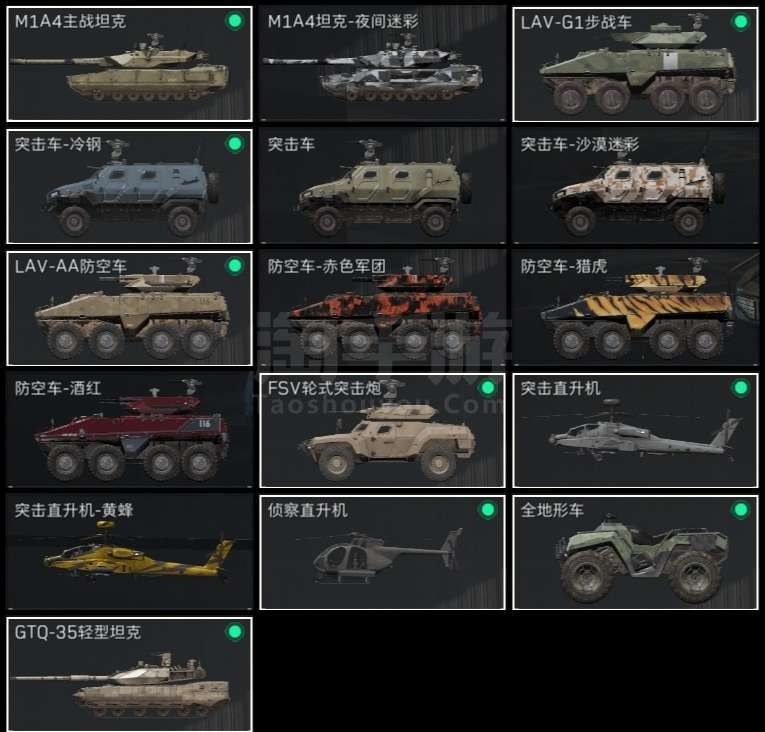Open the FSV轮式突击炮 vehicle card

(x=382, y=430)
